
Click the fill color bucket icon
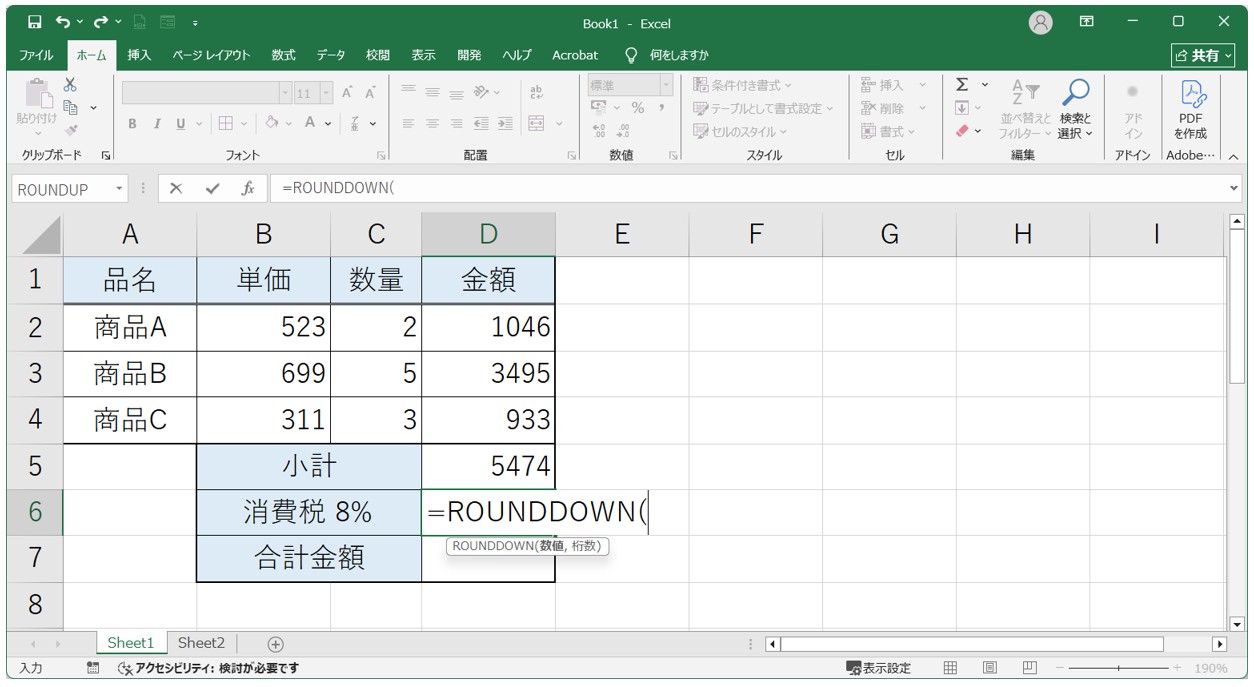[x=272, y=124]
